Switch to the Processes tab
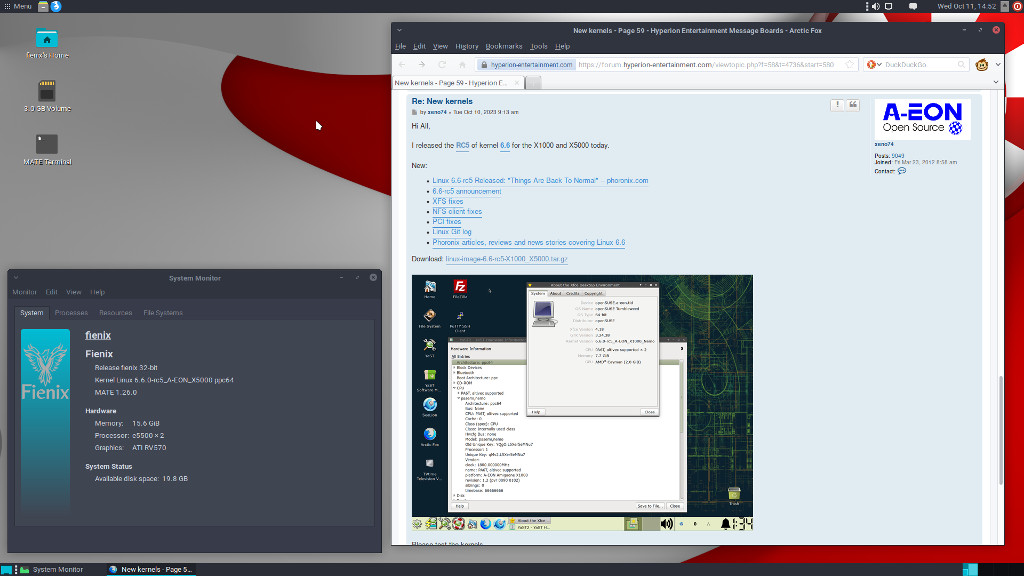 point(71,313)
